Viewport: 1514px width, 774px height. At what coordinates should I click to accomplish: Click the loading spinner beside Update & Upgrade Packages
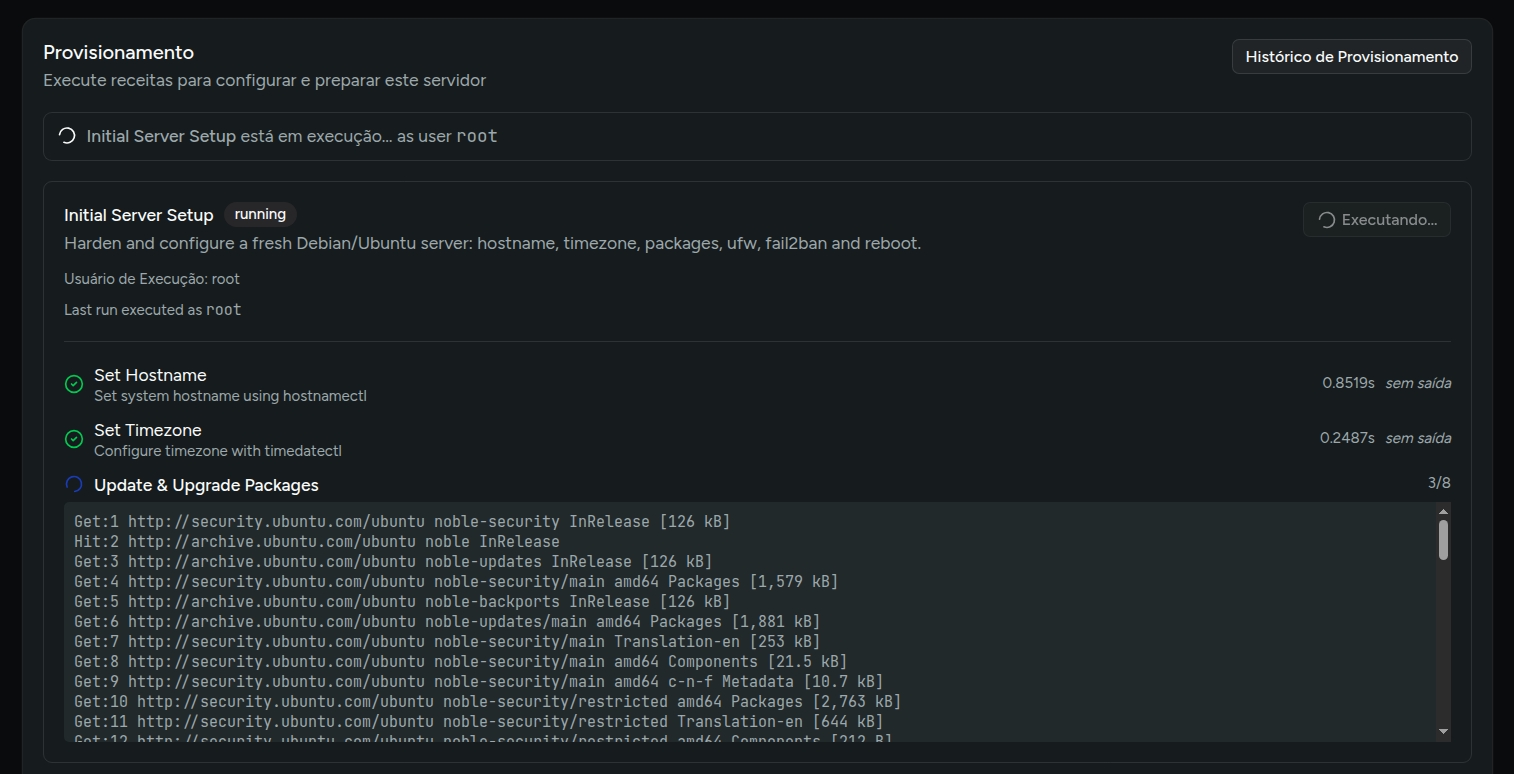pos(74,485)
